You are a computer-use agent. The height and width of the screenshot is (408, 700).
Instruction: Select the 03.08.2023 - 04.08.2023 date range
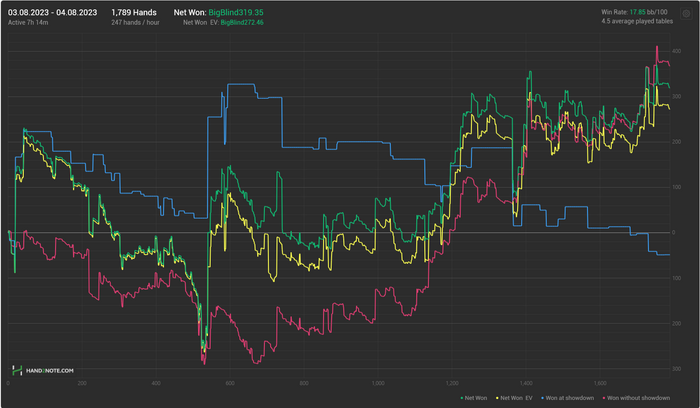point(52,12)
